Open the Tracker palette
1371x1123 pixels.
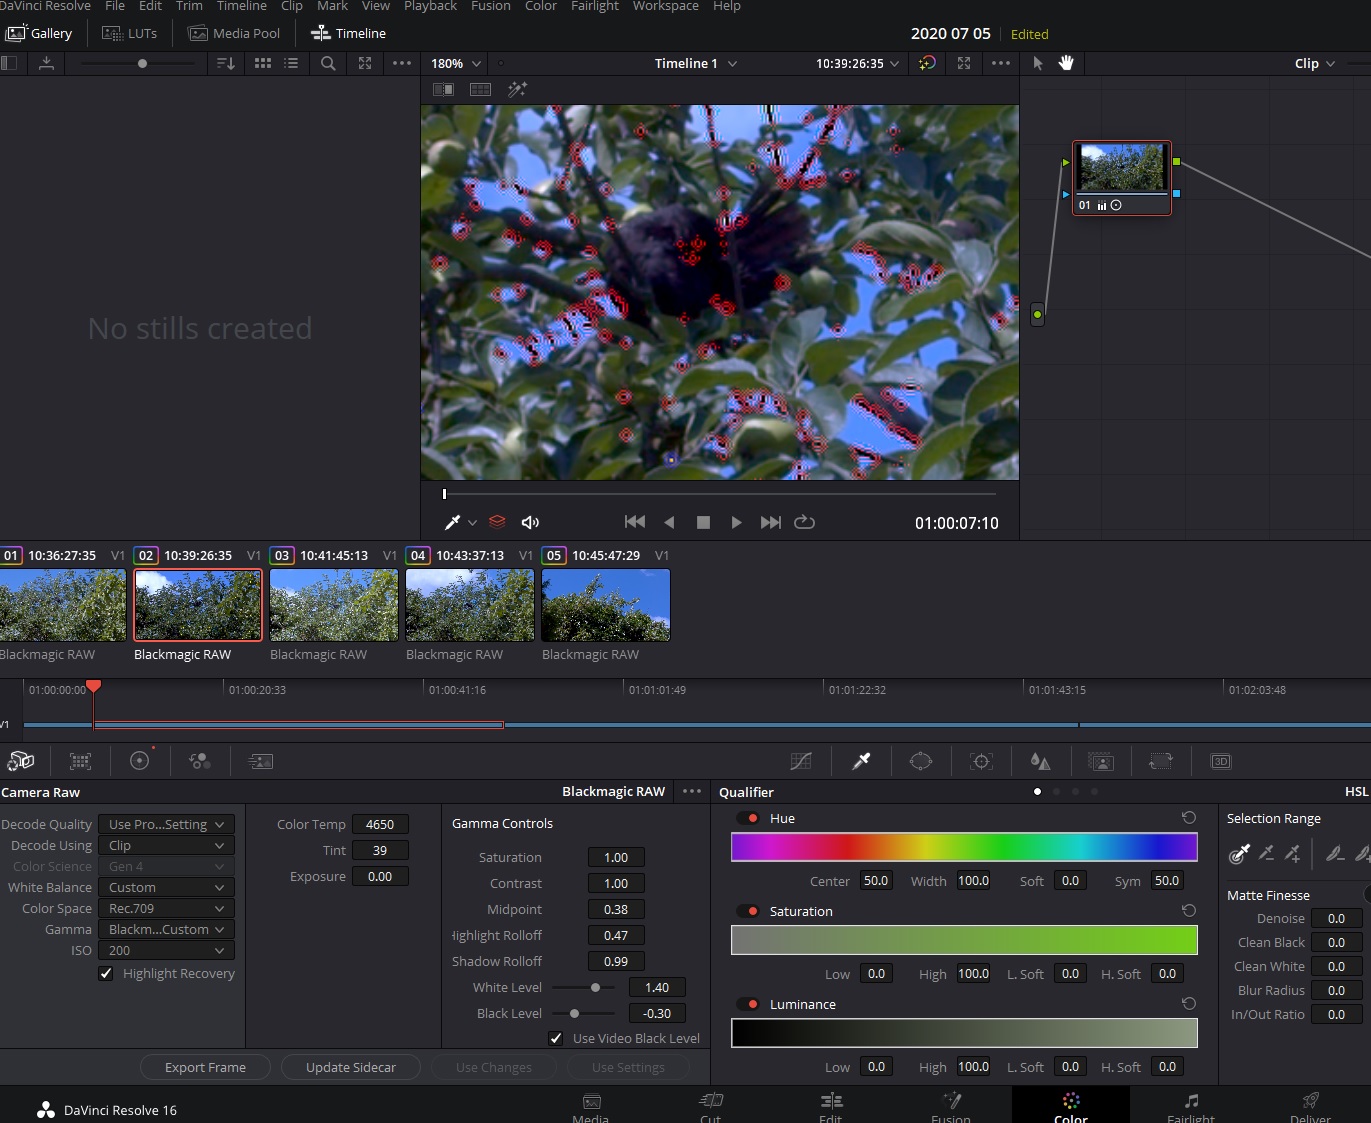[982, 761]
